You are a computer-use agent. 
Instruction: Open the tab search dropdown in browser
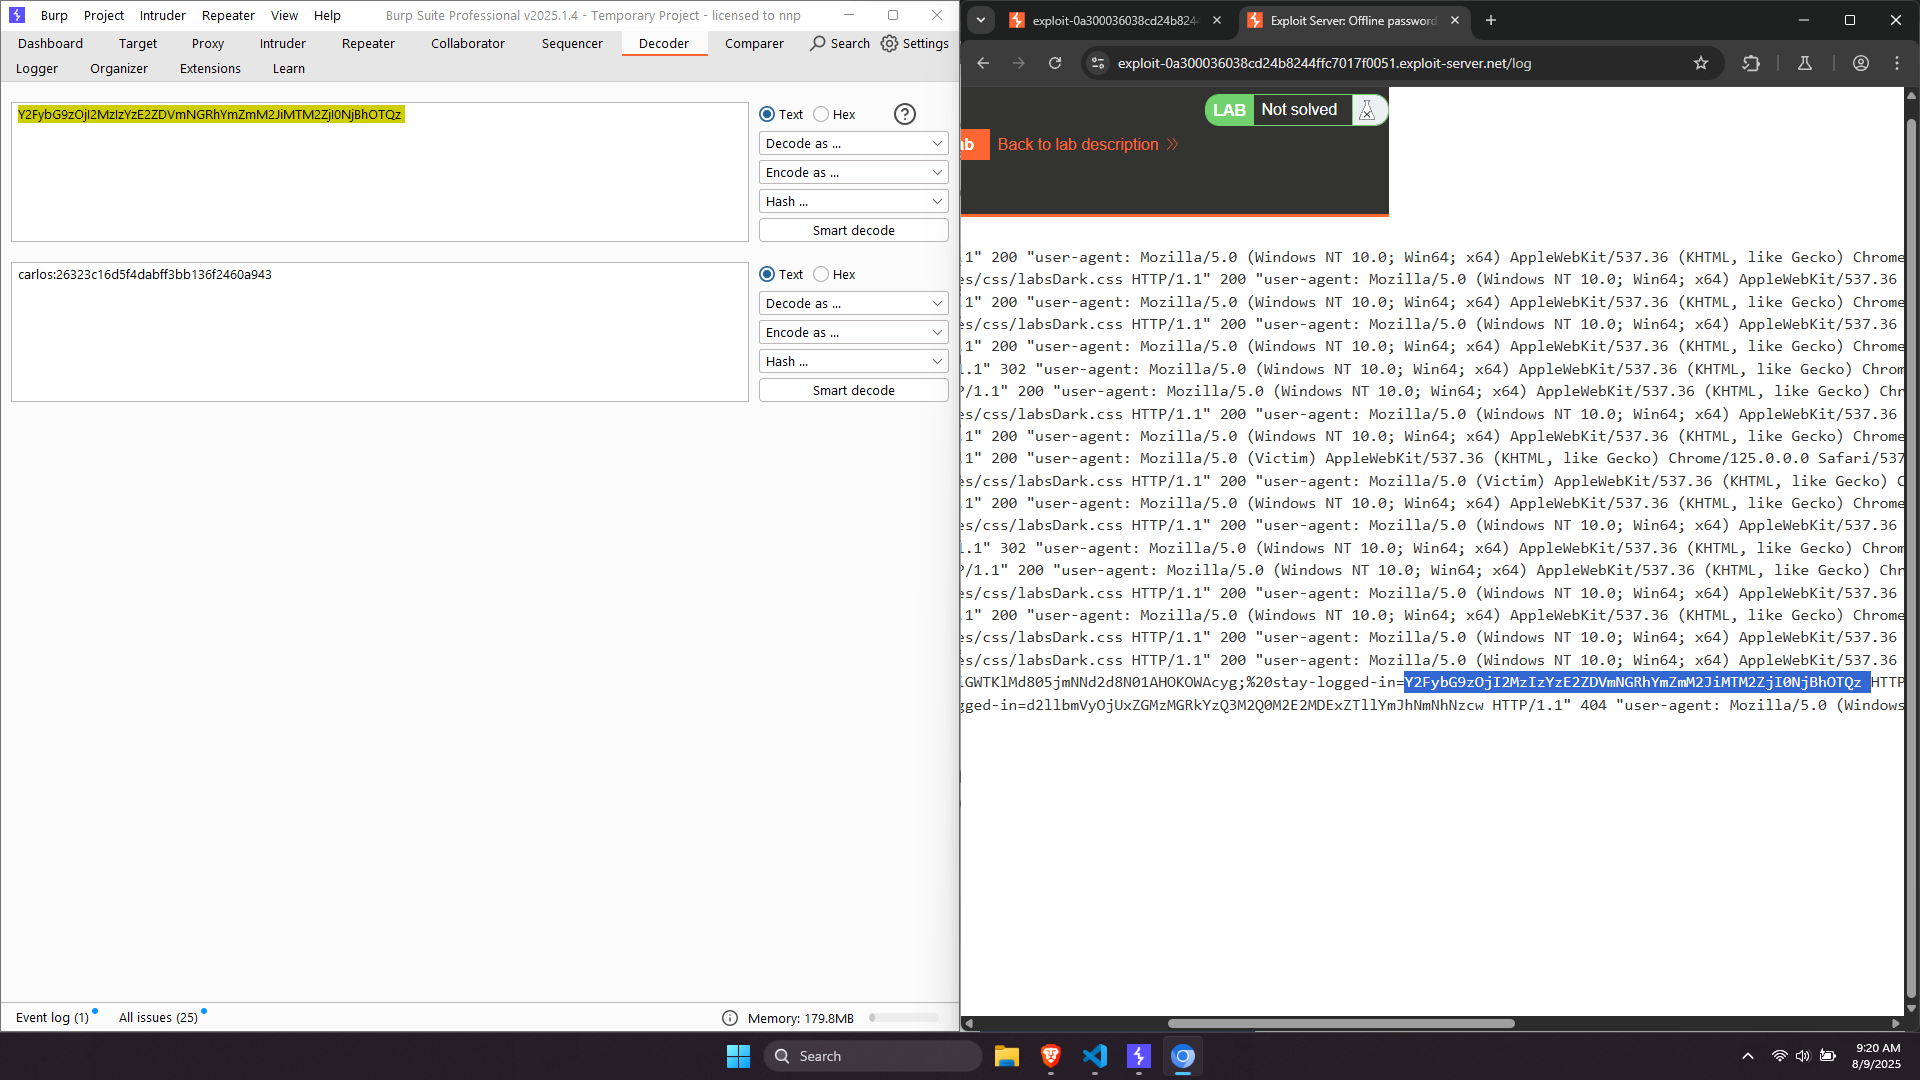tap(981, 20)
